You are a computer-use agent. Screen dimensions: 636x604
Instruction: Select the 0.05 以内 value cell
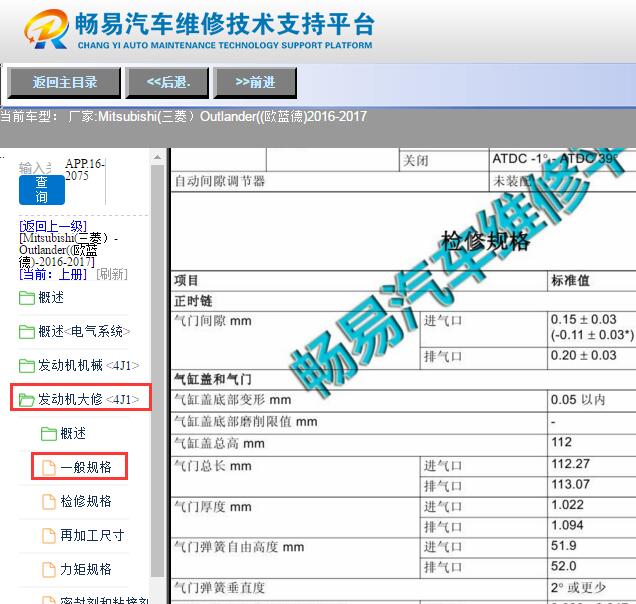pos(578,400)
